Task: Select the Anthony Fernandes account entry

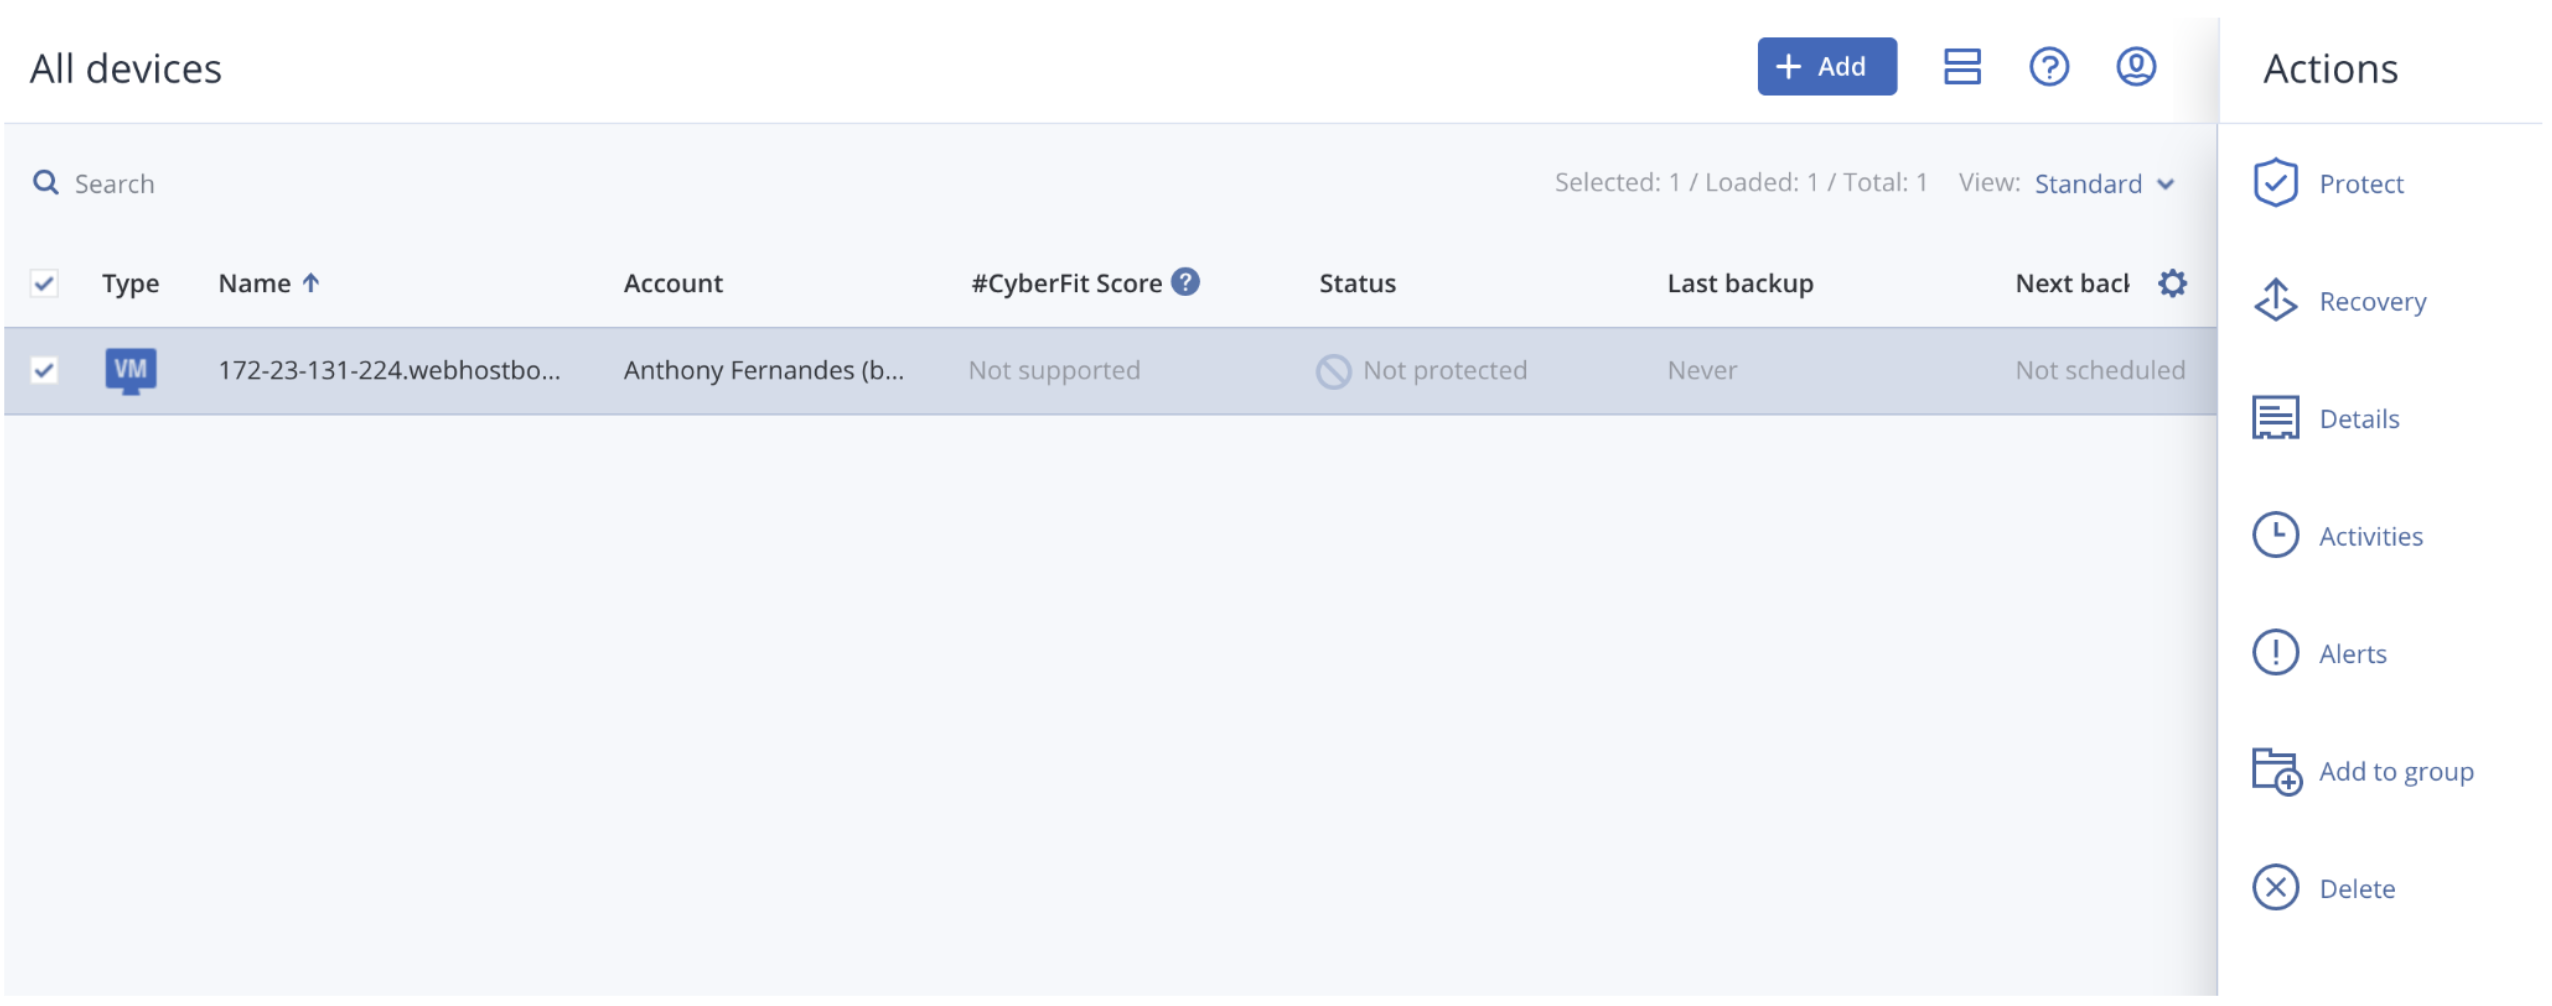Action: 765,370
